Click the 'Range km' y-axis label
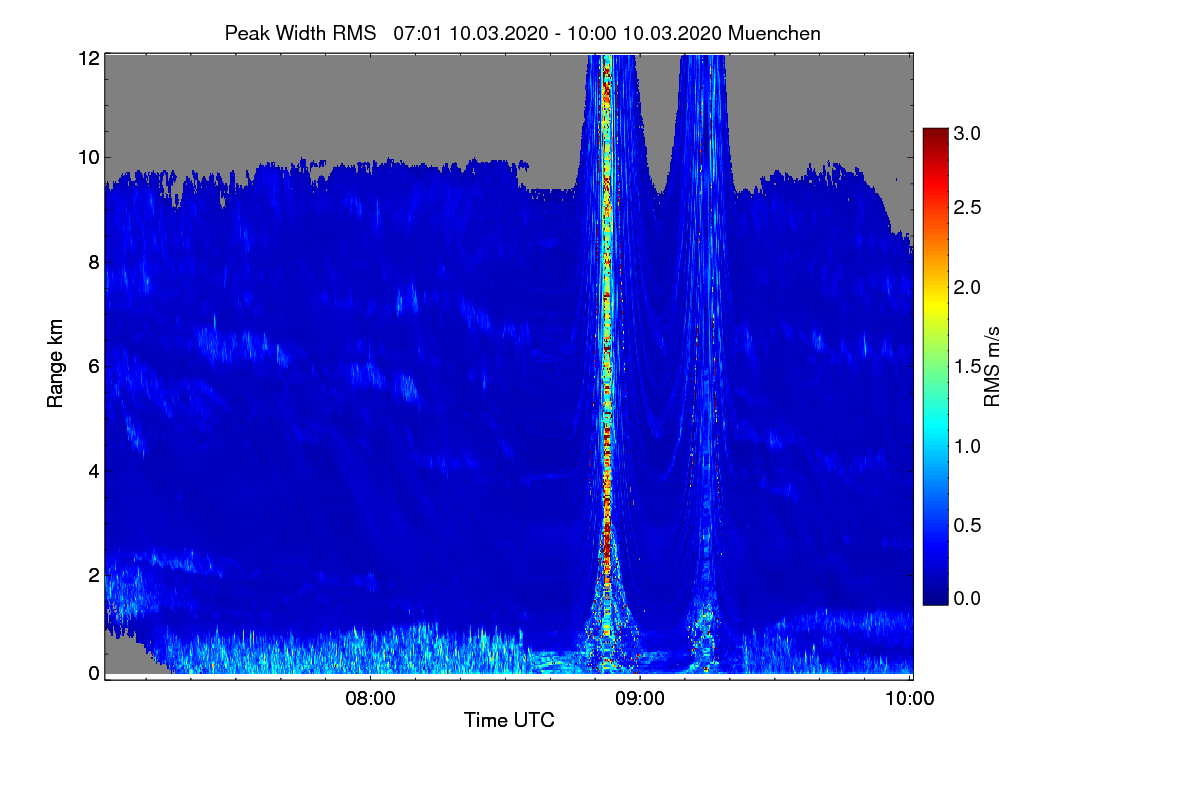 [56, 362]
